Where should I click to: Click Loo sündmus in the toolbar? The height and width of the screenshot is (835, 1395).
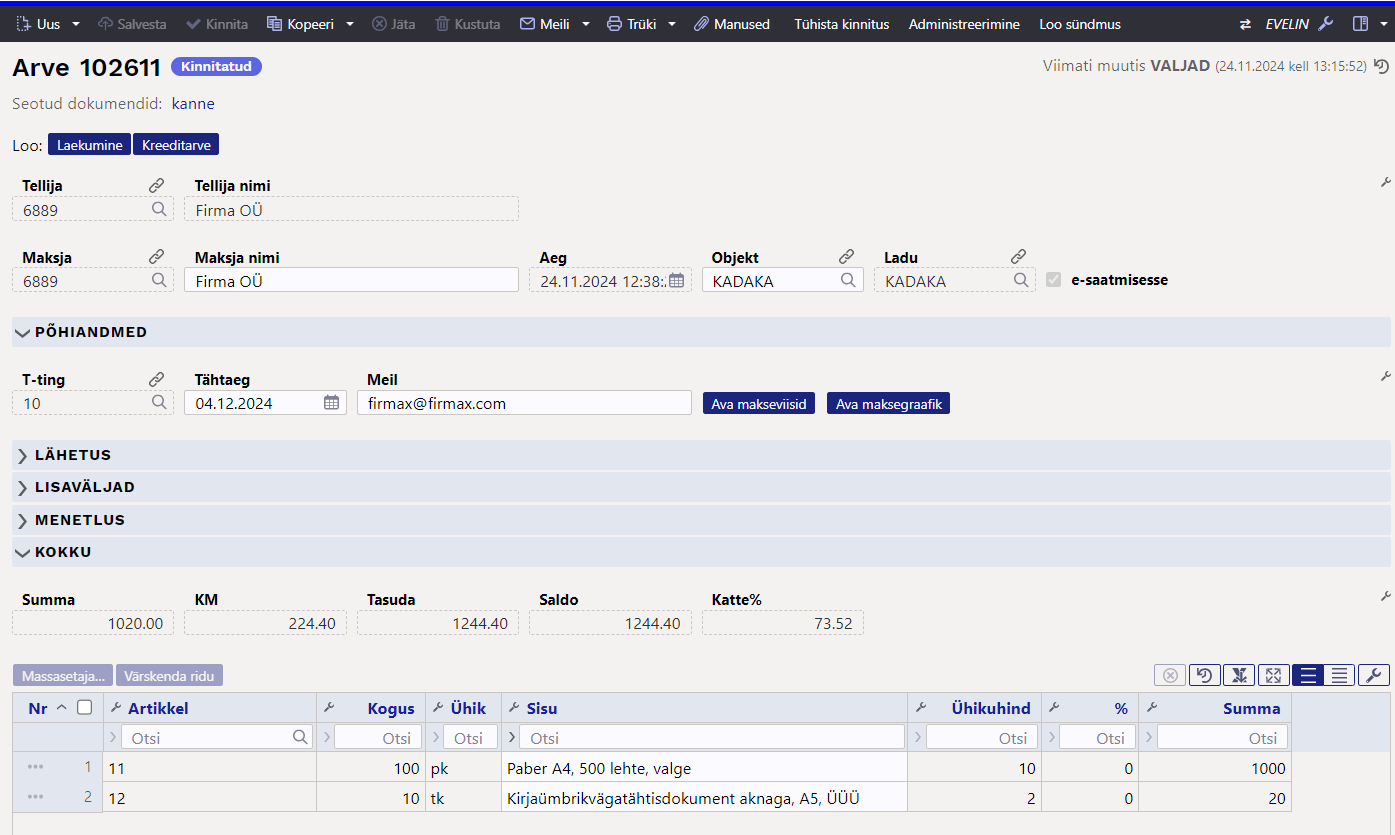click(x=1080, y=24)
